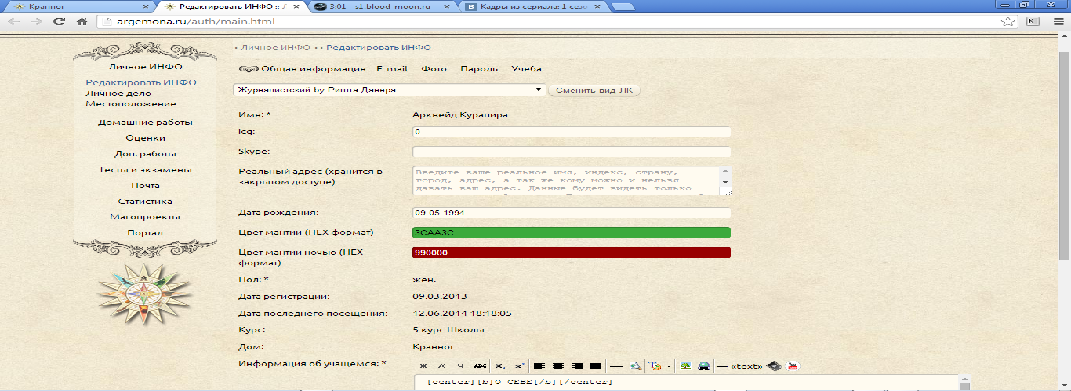Expand the personal cabinet style dropdown

(389, 90)
